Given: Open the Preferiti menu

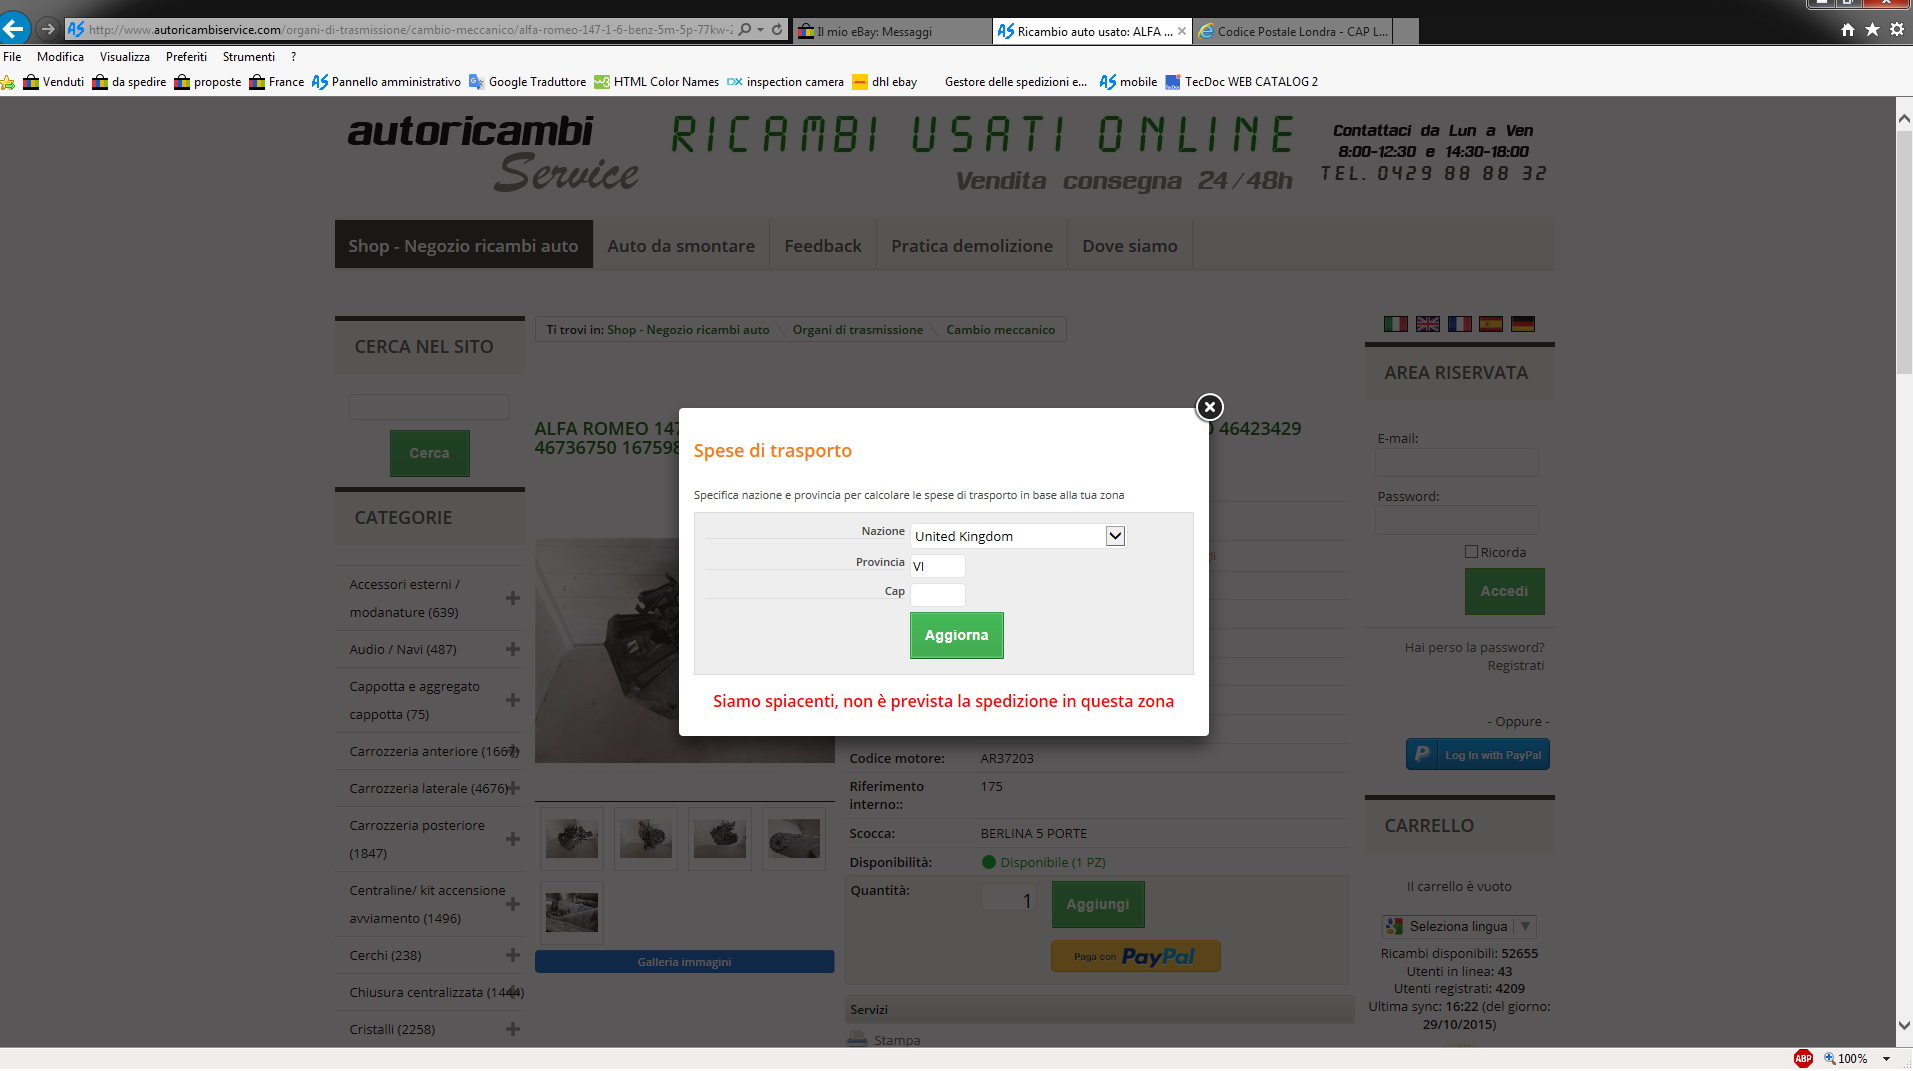Looking at the screenshot, I should pos(187,57).
